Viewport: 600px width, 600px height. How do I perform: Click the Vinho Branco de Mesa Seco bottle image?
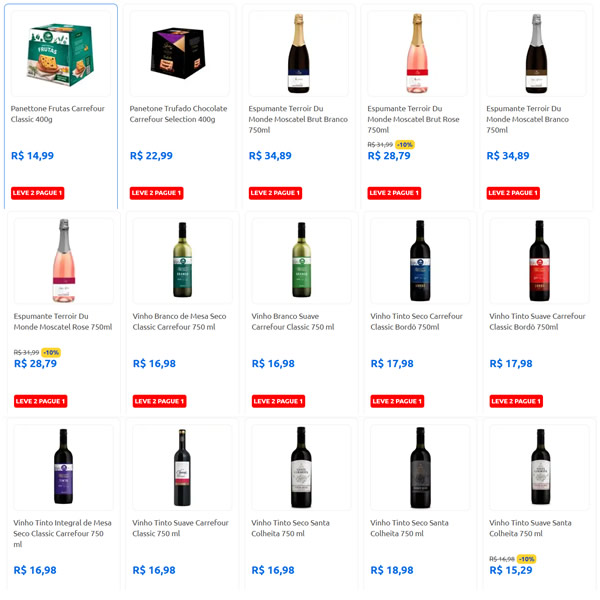182,260
